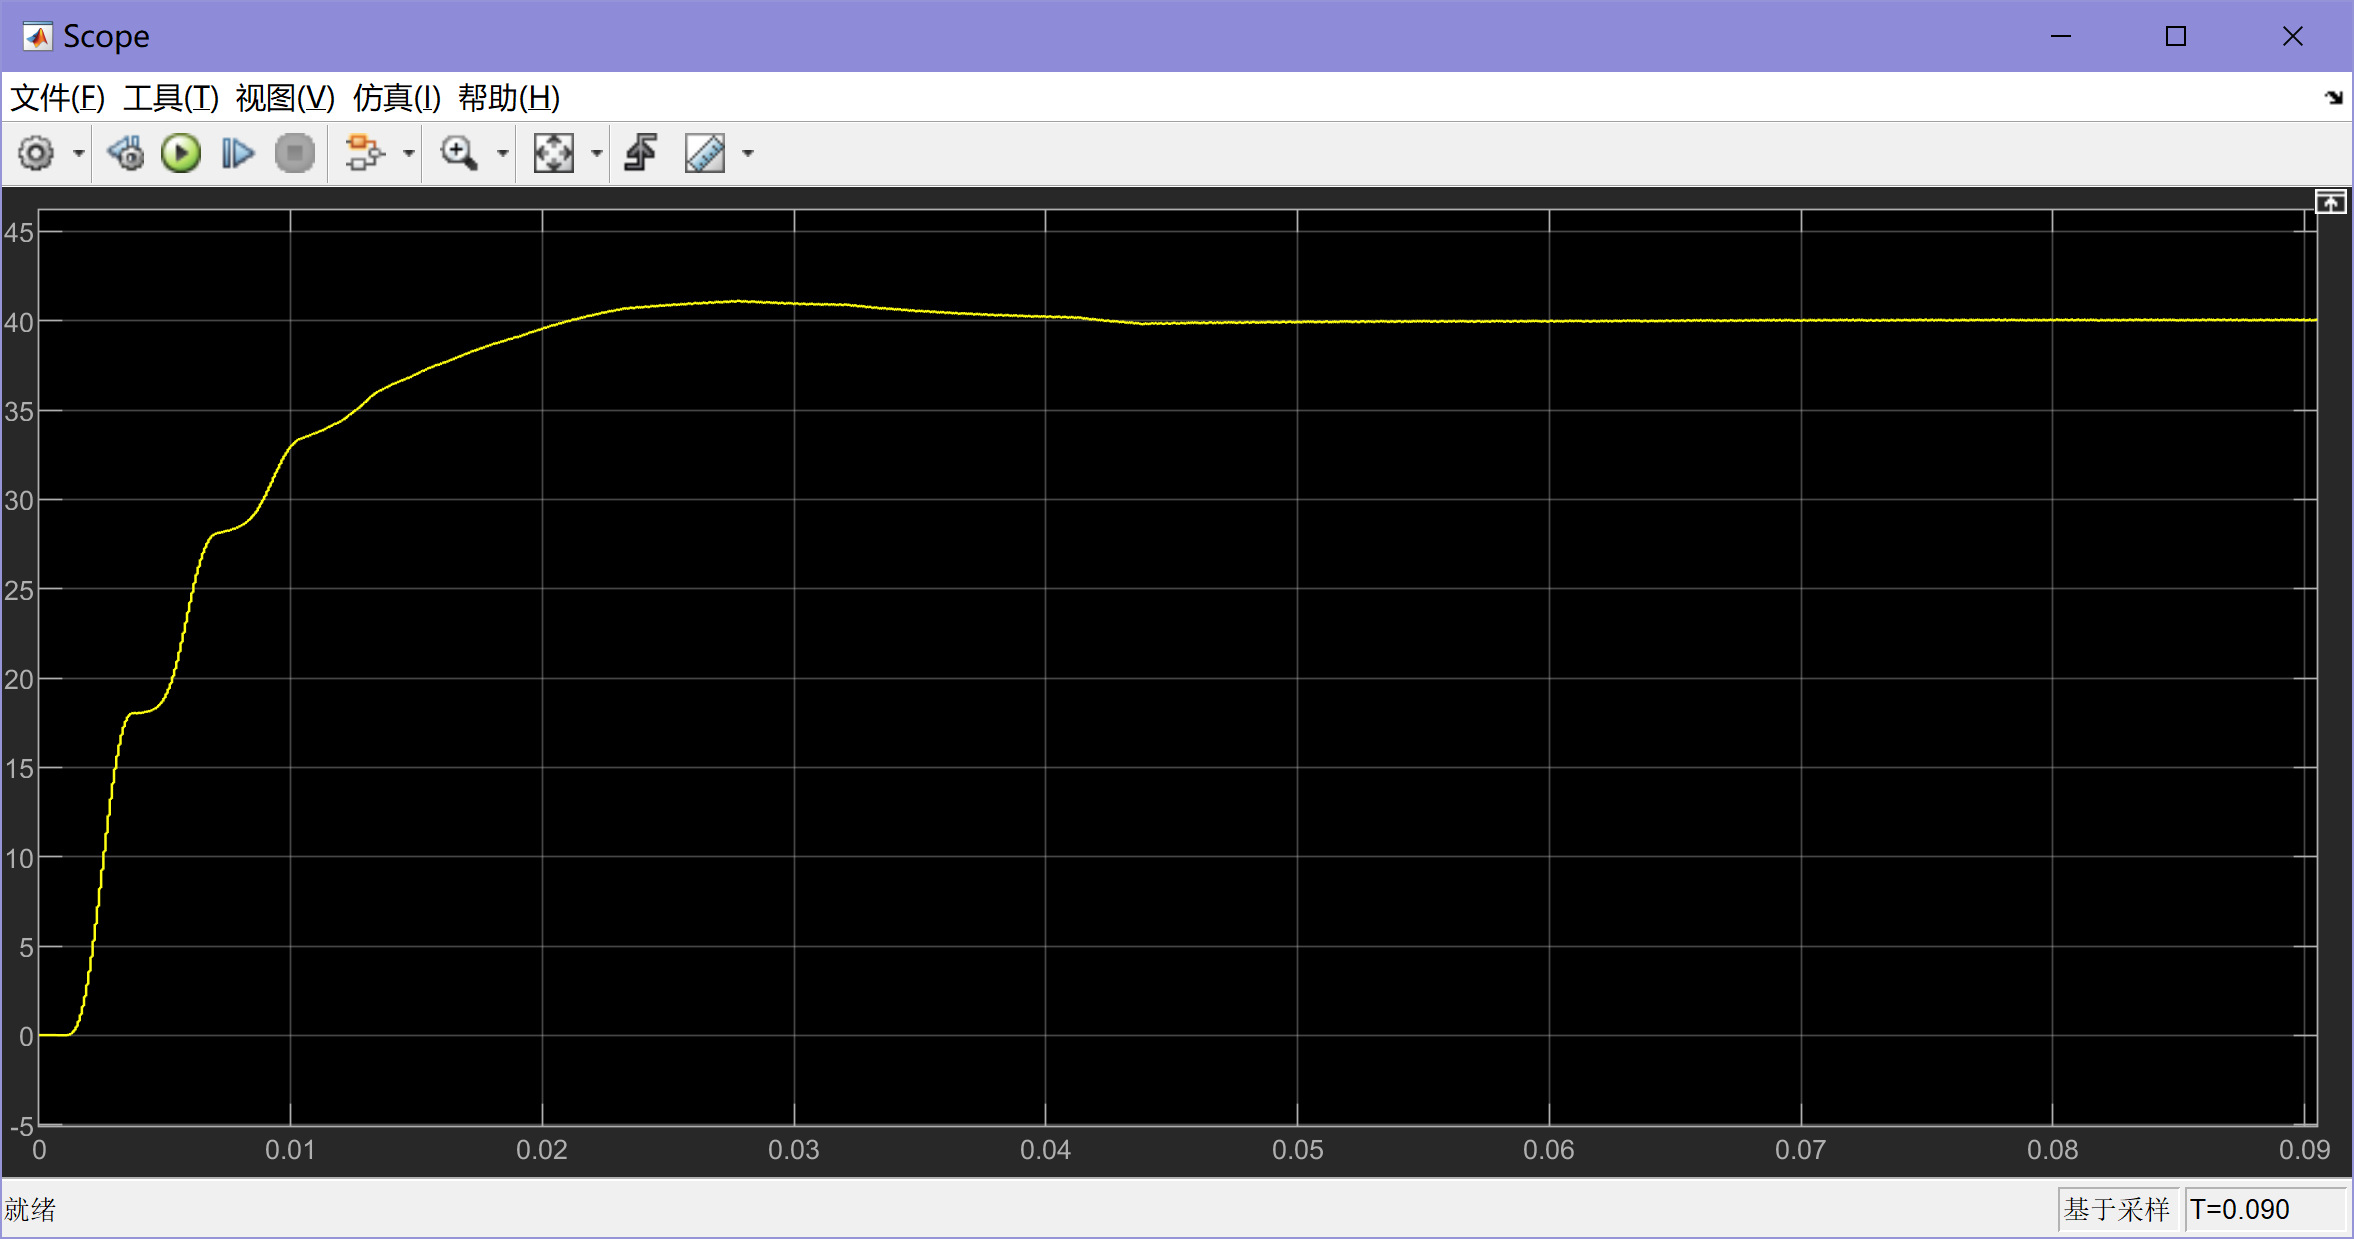Click the step forward button
2354x1239 pixels.
click(237, 153)
